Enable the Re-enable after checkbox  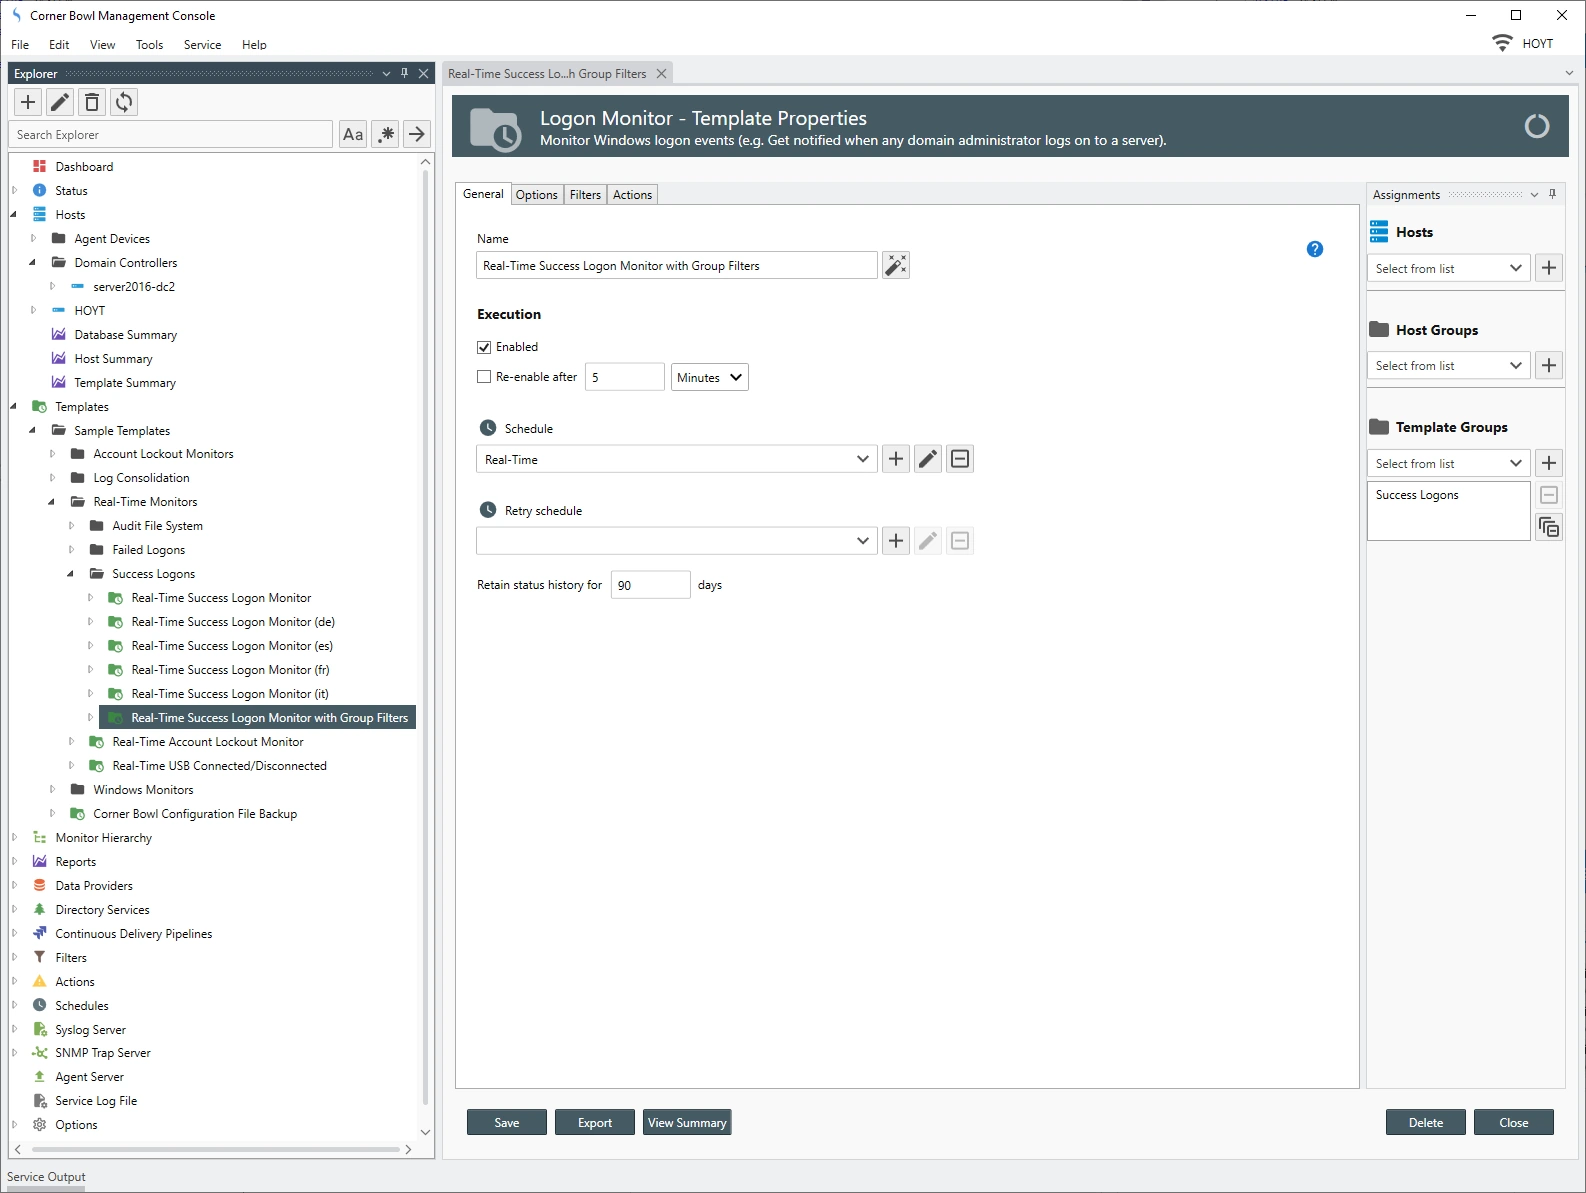(485, 377)
